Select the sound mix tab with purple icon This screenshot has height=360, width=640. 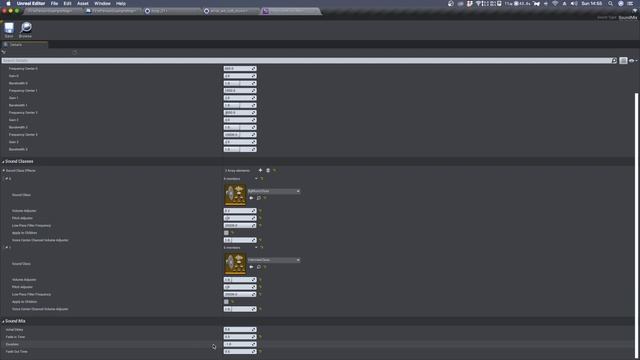click(x=291, y=11)
